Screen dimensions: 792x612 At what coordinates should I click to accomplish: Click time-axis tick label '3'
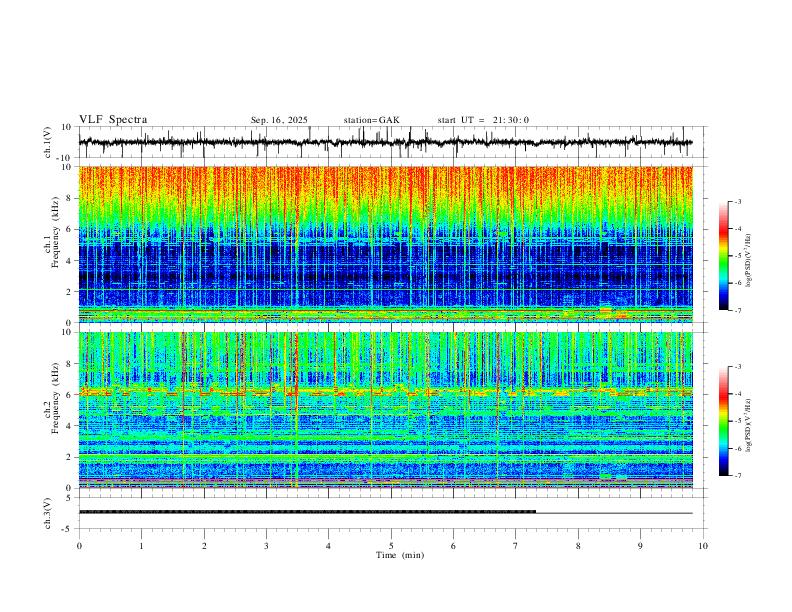tap(266, 546)
